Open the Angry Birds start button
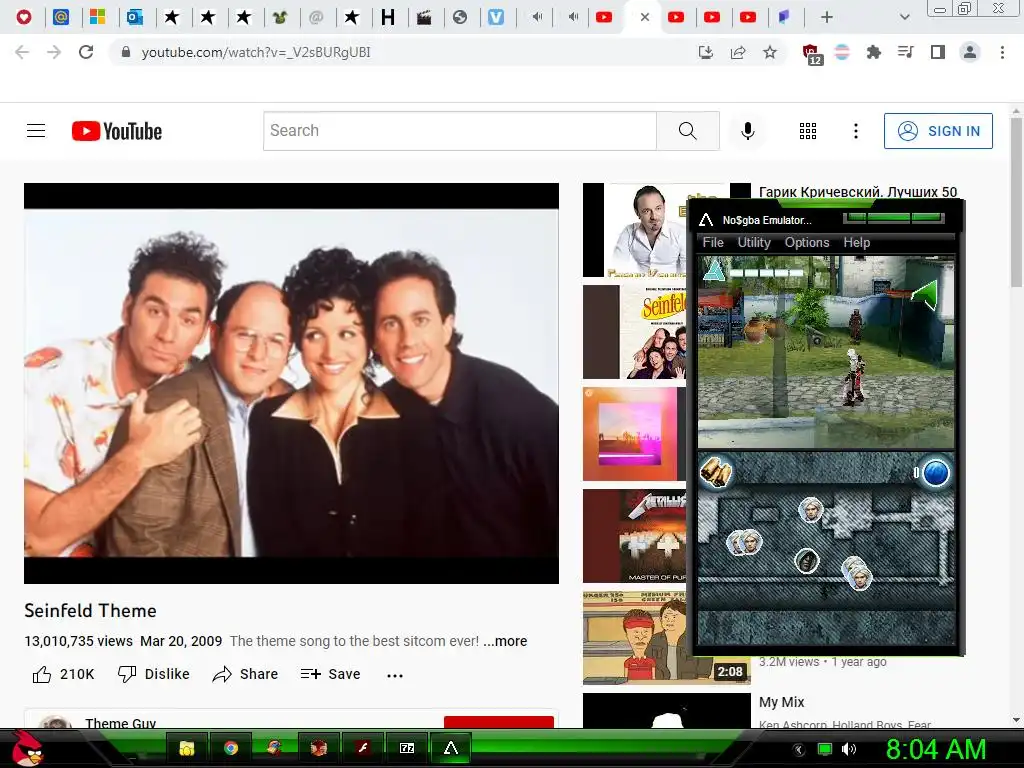 pos(28,748)
